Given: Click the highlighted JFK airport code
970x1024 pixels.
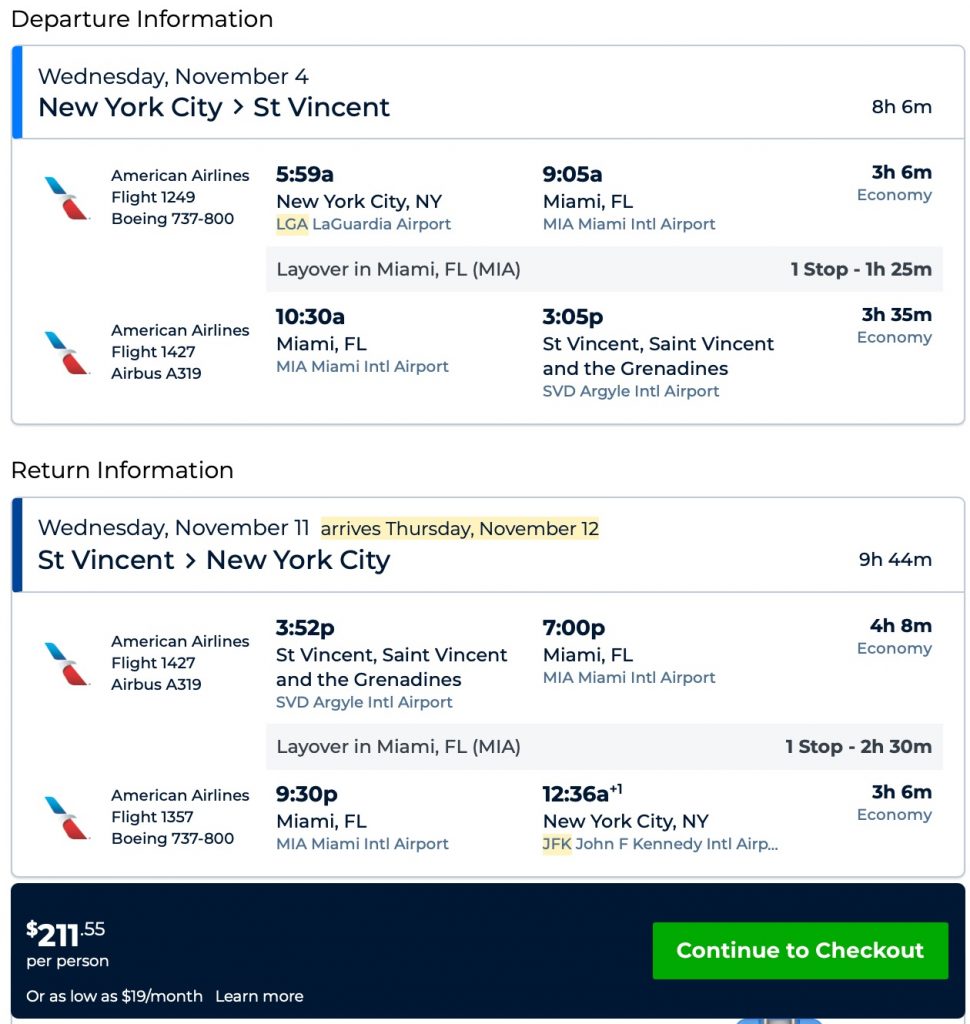Looking at the screenshot, I should [x=557, y=844].
